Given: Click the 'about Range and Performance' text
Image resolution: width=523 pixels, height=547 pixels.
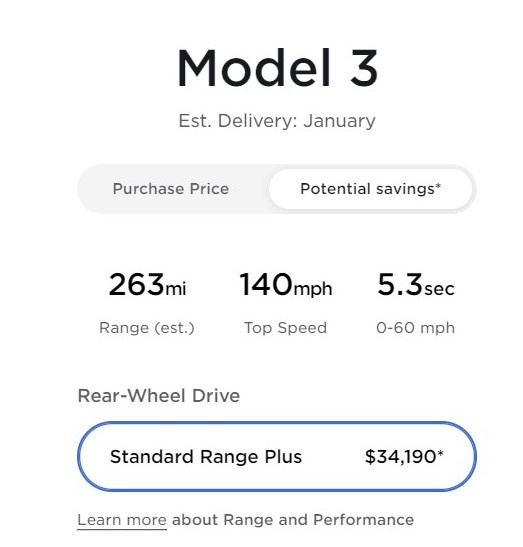Looking at the screenshot, I should (x=293, y=520).
